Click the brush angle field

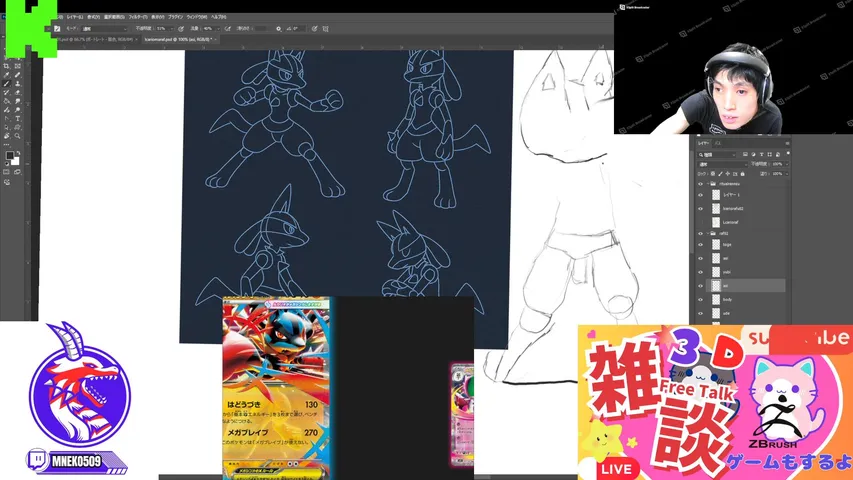[x=299, y=29]
